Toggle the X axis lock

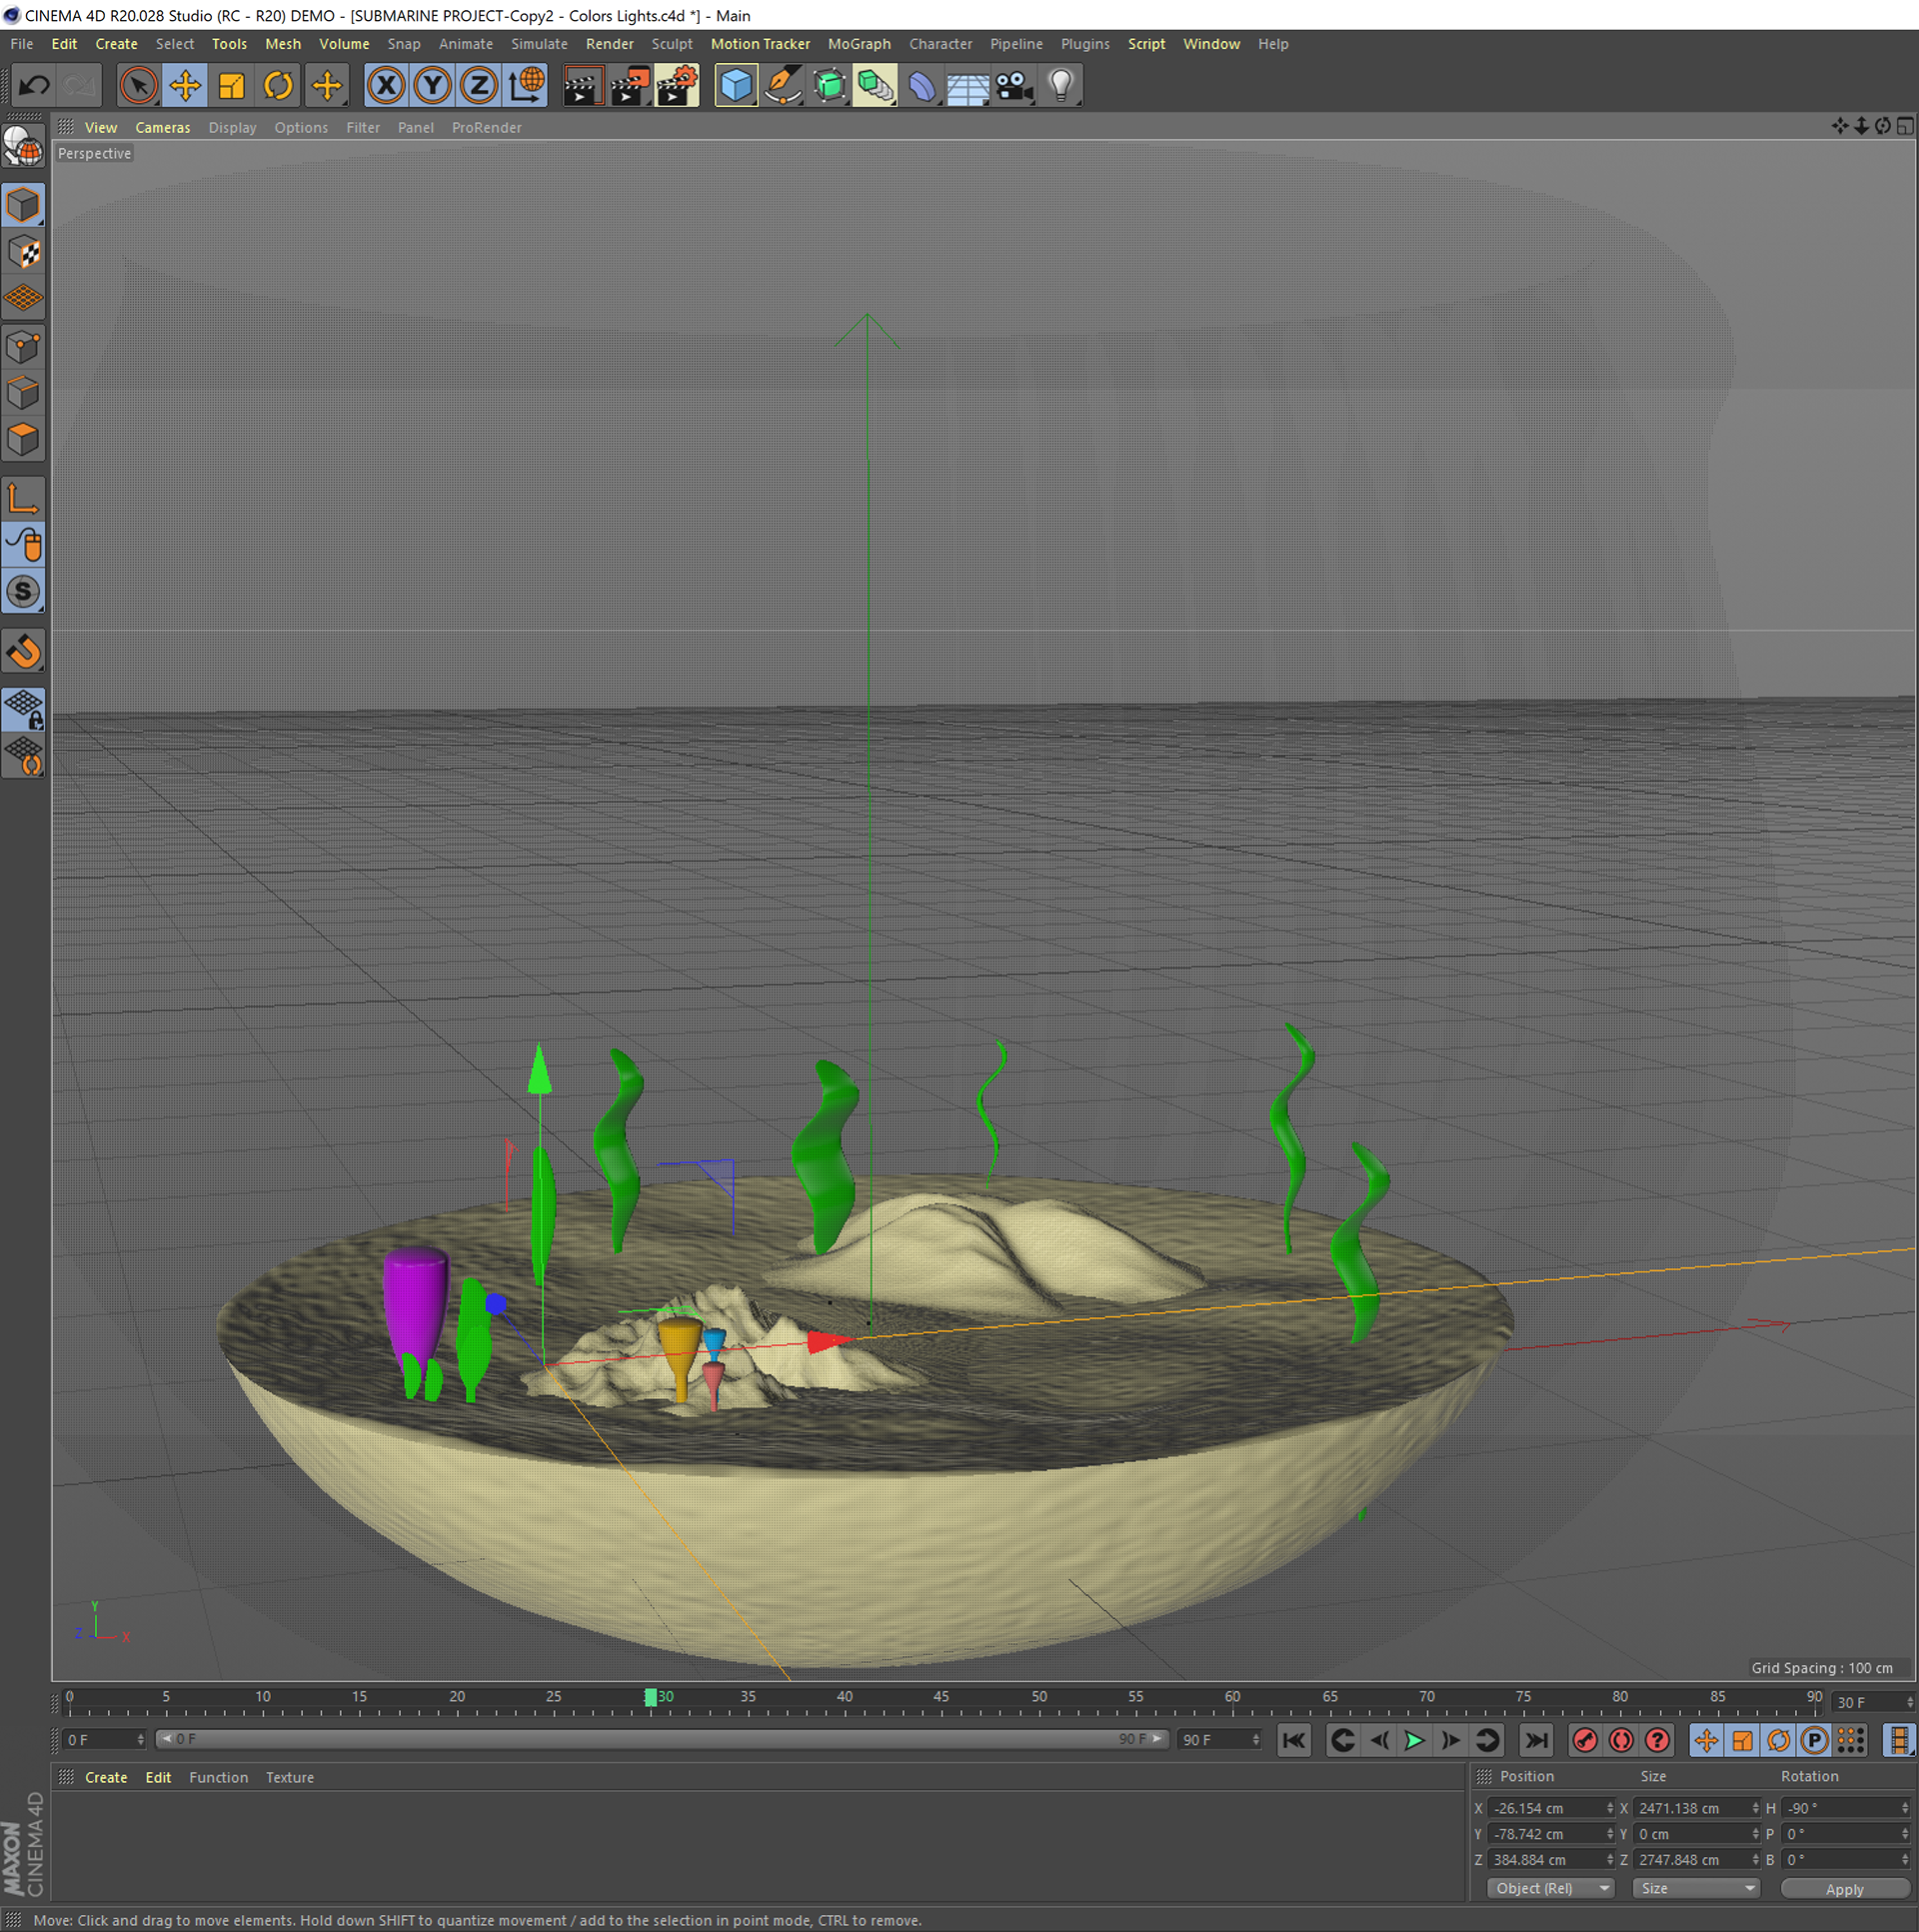[386, 86]
